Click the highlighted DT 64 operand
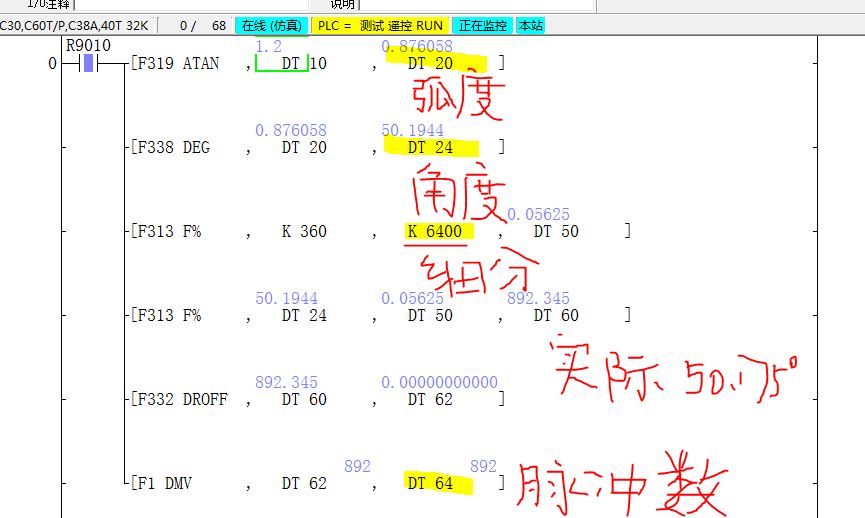865x518 pixels. tap(430, 484)
